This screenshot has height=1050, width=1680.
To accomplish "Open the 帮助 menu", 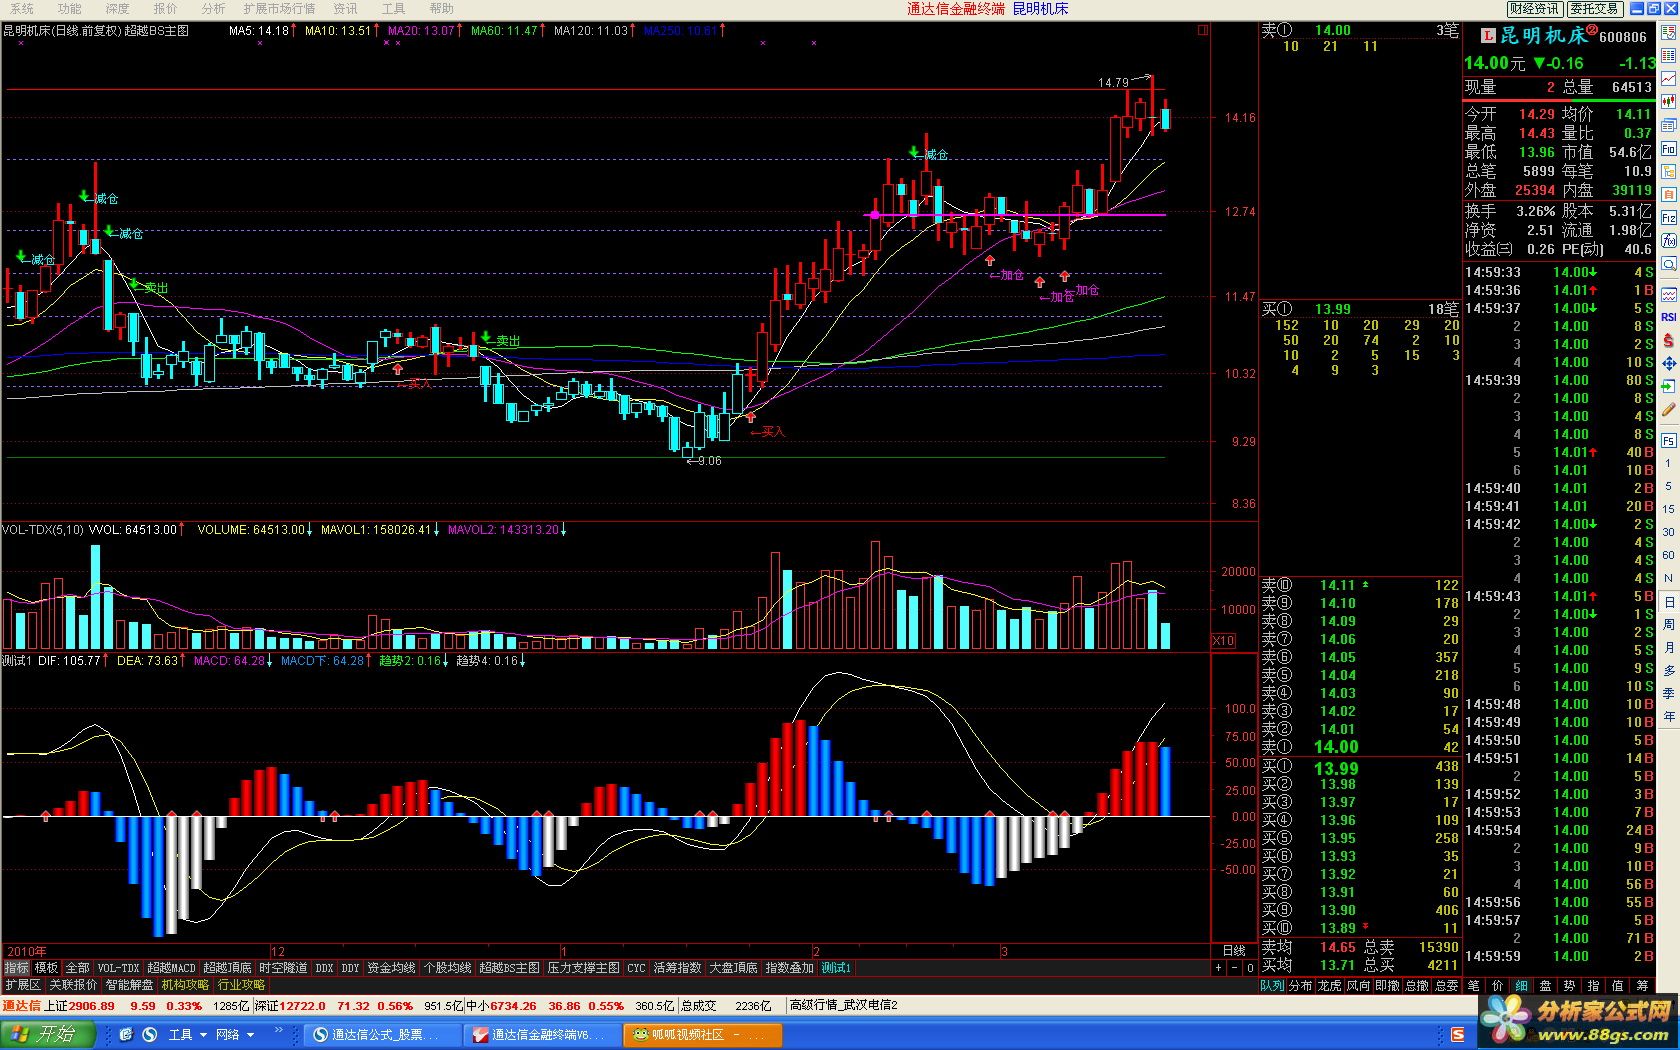I will 442,9.
